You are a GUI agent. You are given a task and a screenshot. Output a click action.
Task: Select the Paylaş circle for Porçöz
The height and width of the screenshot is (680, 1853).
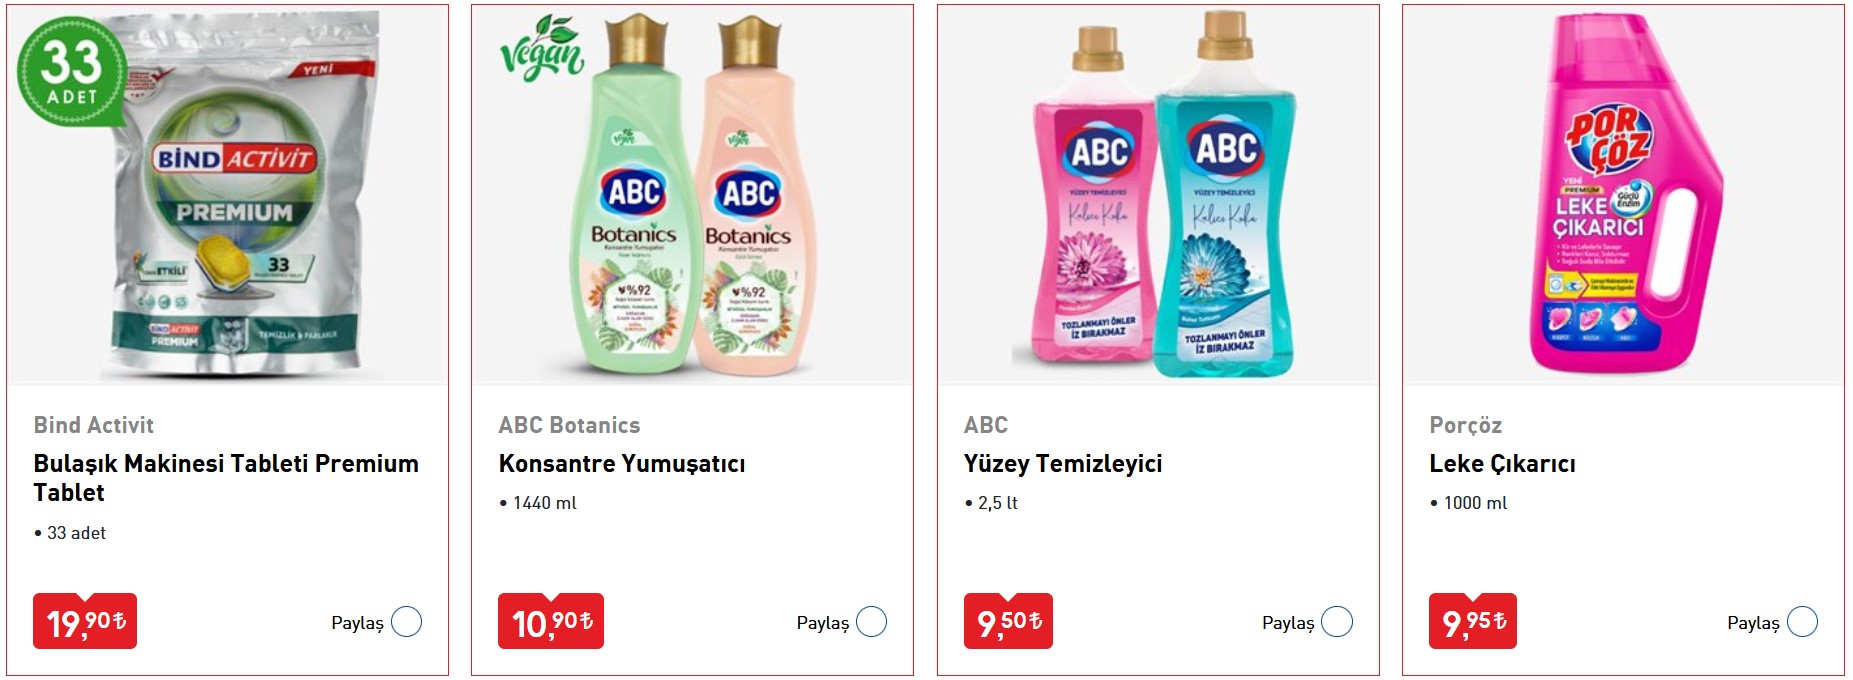[x=1802, y=622]
